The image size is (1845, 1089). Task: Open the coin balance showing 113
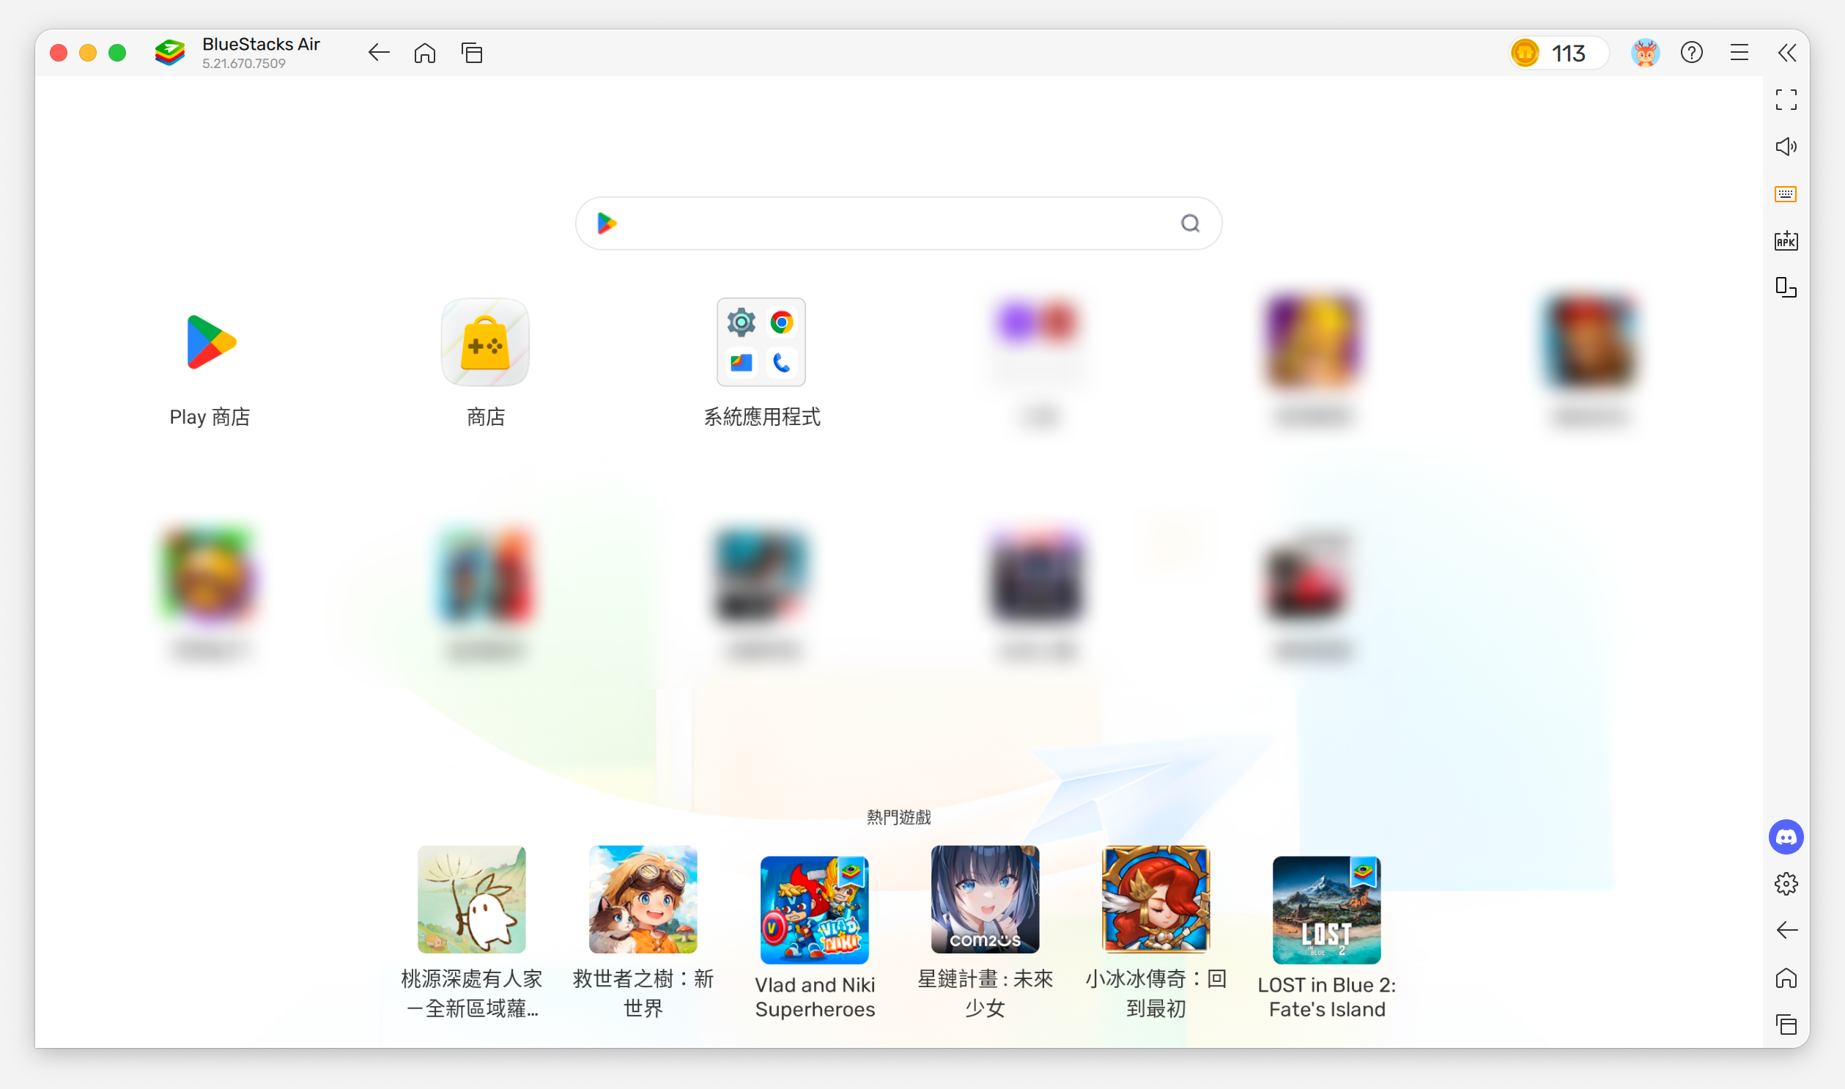tap(1558, 53)
